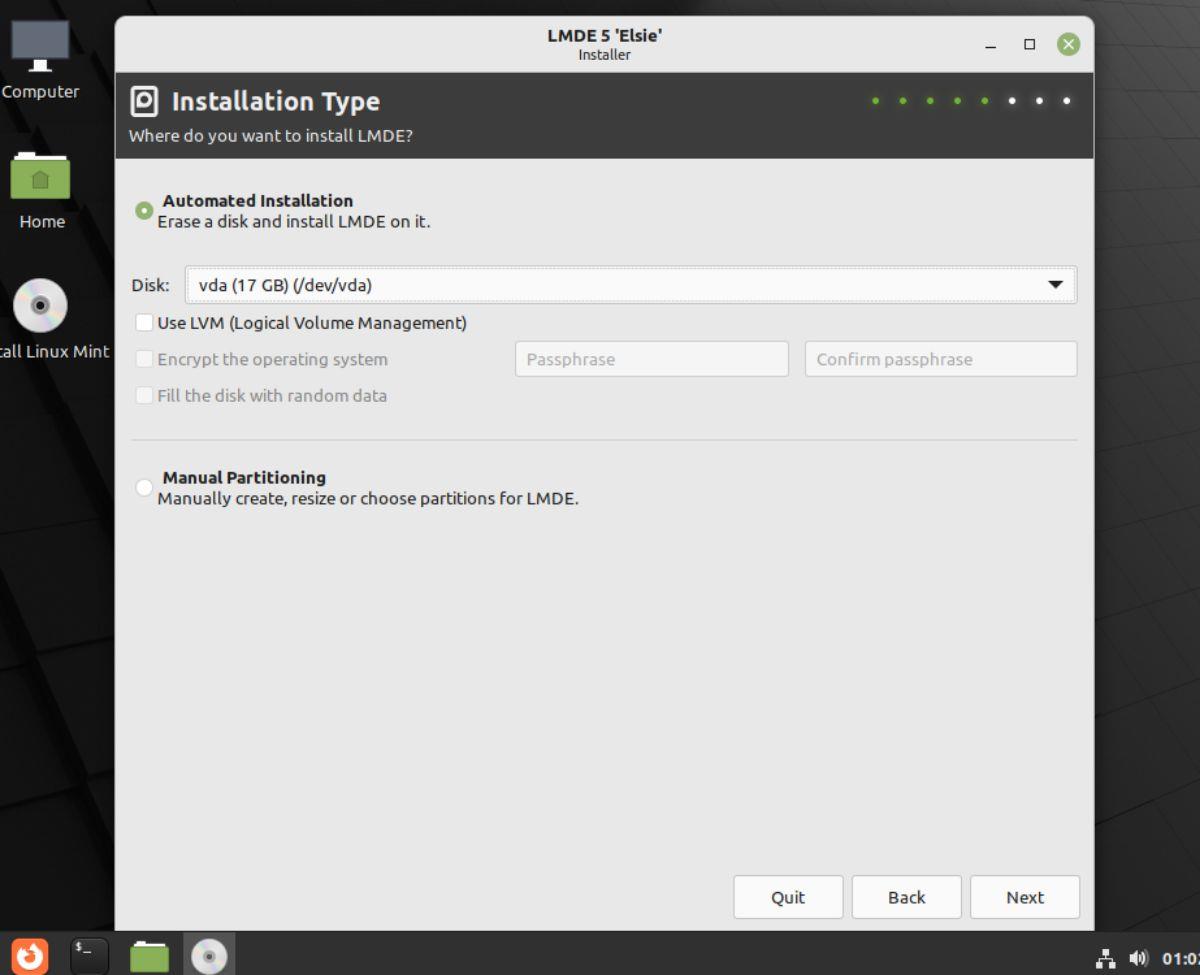Image resolution: width=1200 pixels, height=975 pixels.
Task: Expand the vda disk list arrow
Action: click(1055, 285)
